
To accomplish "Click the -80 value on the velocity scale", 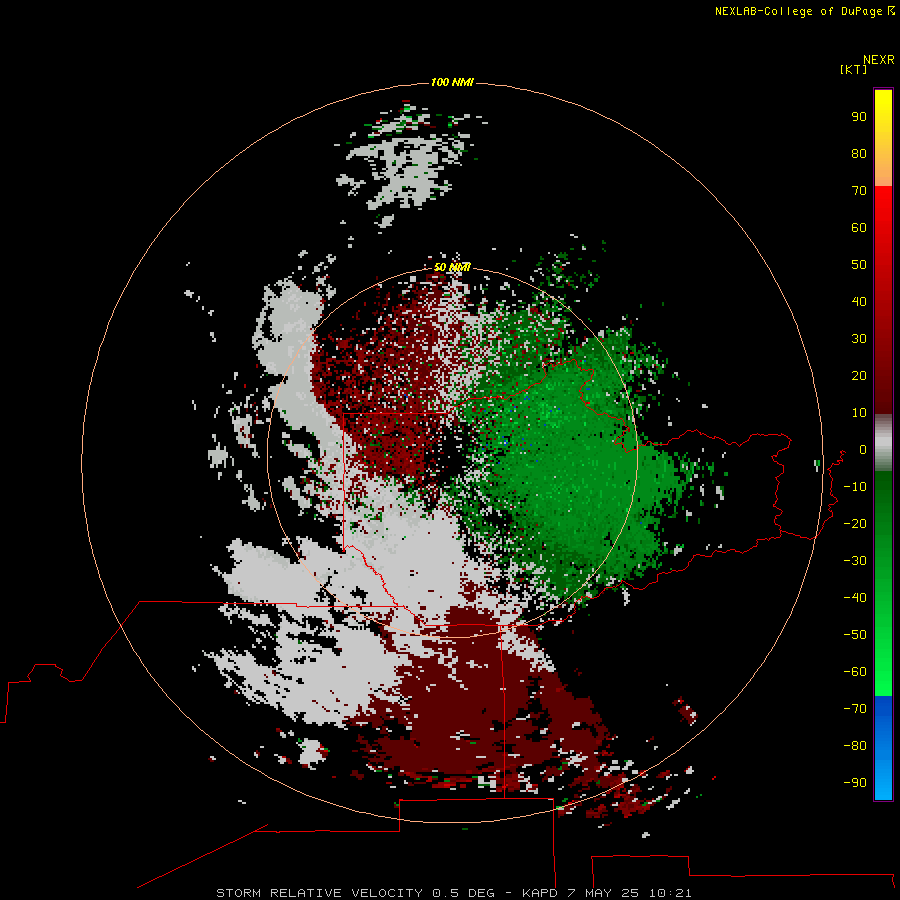I will (855, 746).
